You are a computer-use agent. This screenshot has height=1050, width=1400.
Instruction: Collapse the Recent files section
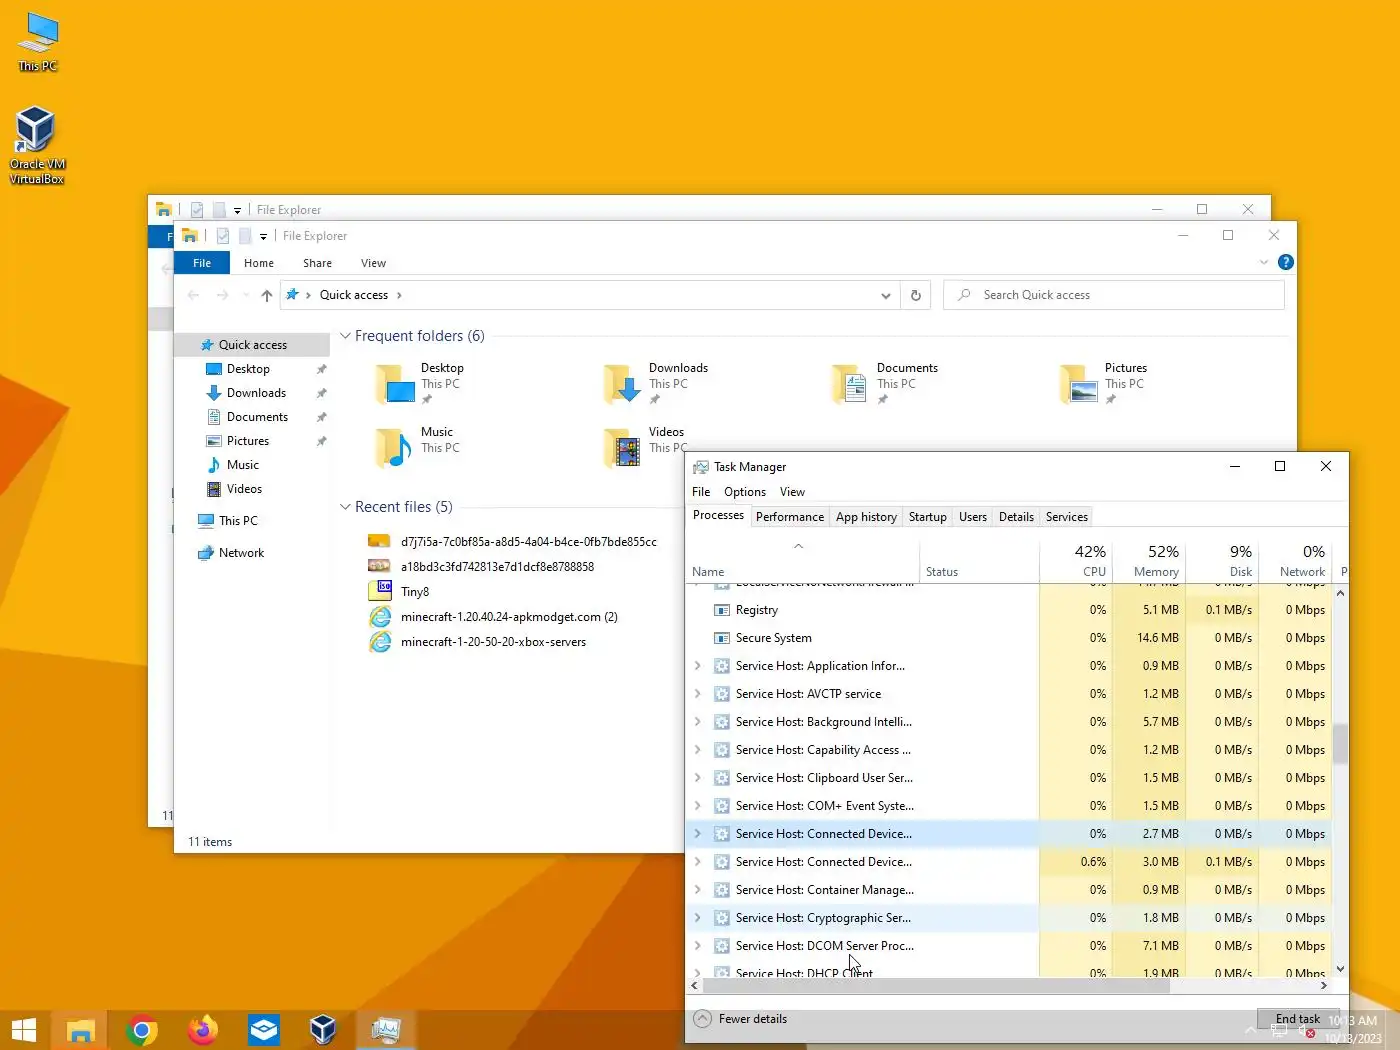pos(345,507)
